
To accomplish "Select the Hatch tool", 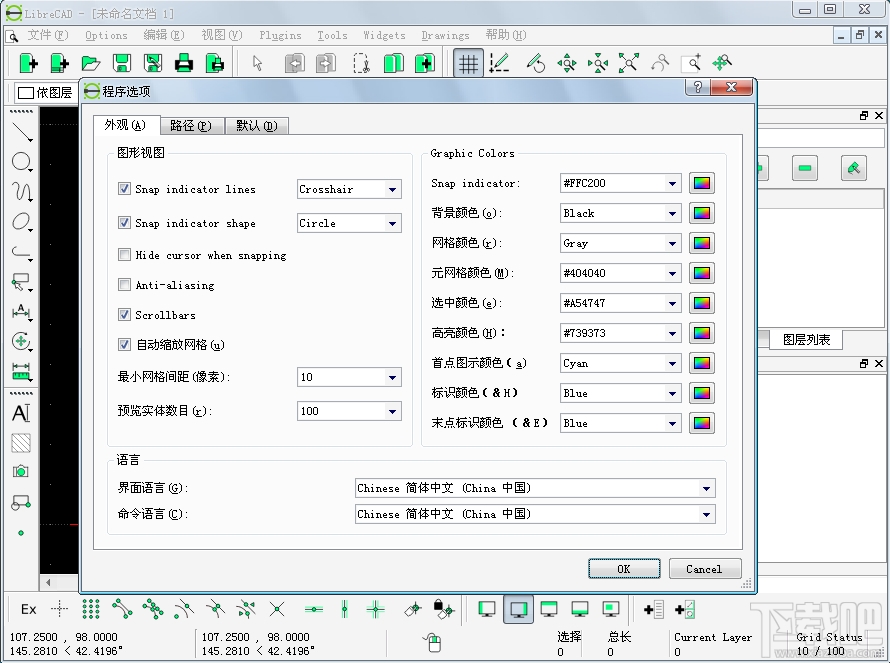I will pyautogui.click(x=22, y=443).
